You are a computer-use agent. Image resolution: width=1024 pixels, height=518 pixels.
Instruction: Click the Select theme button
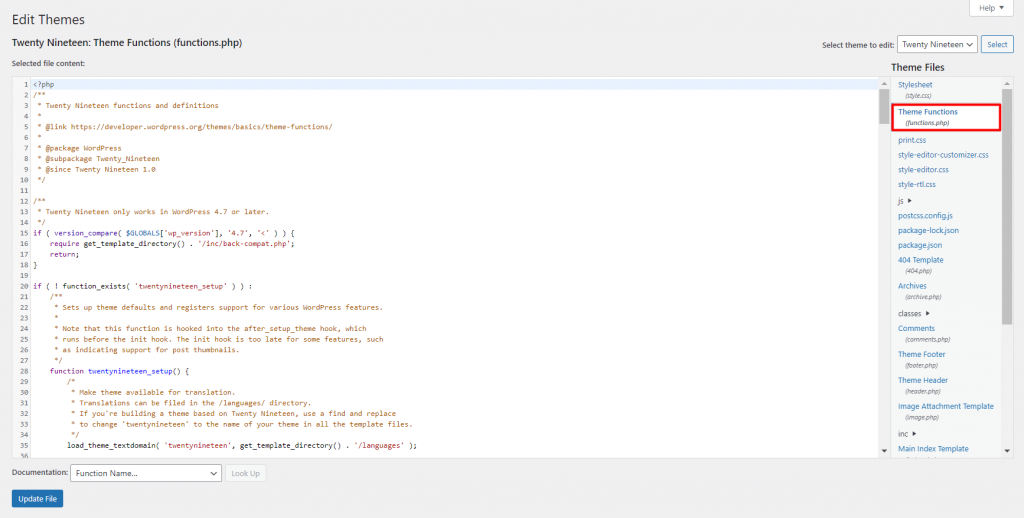996,45
